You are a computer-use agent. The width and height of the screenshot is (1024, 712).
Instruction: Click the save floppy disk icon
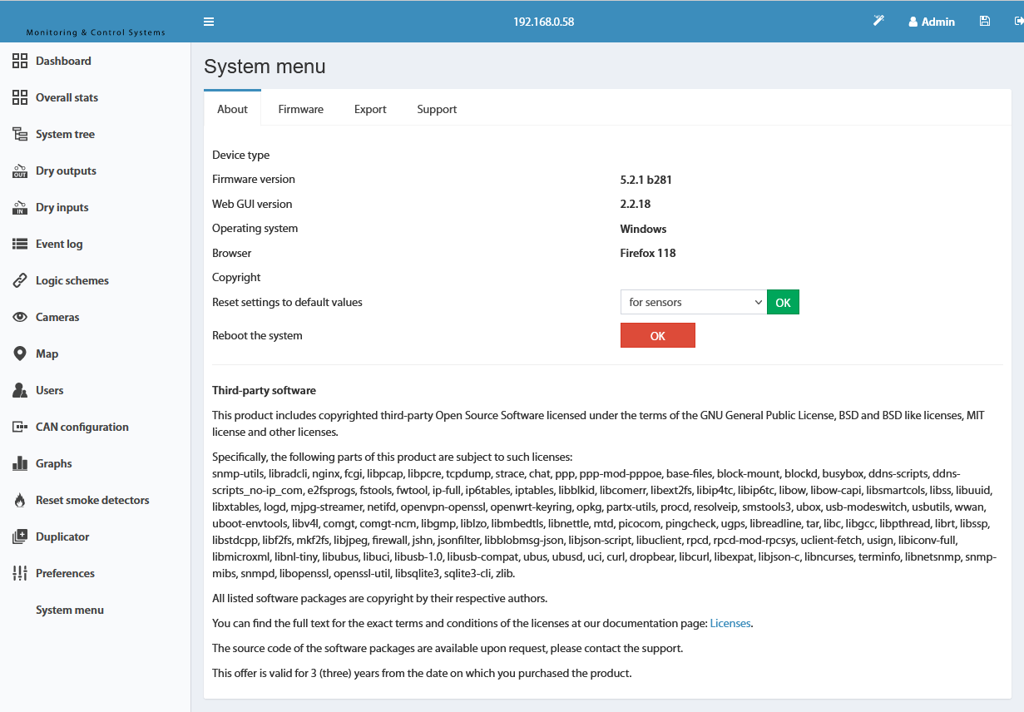point(985,22)
